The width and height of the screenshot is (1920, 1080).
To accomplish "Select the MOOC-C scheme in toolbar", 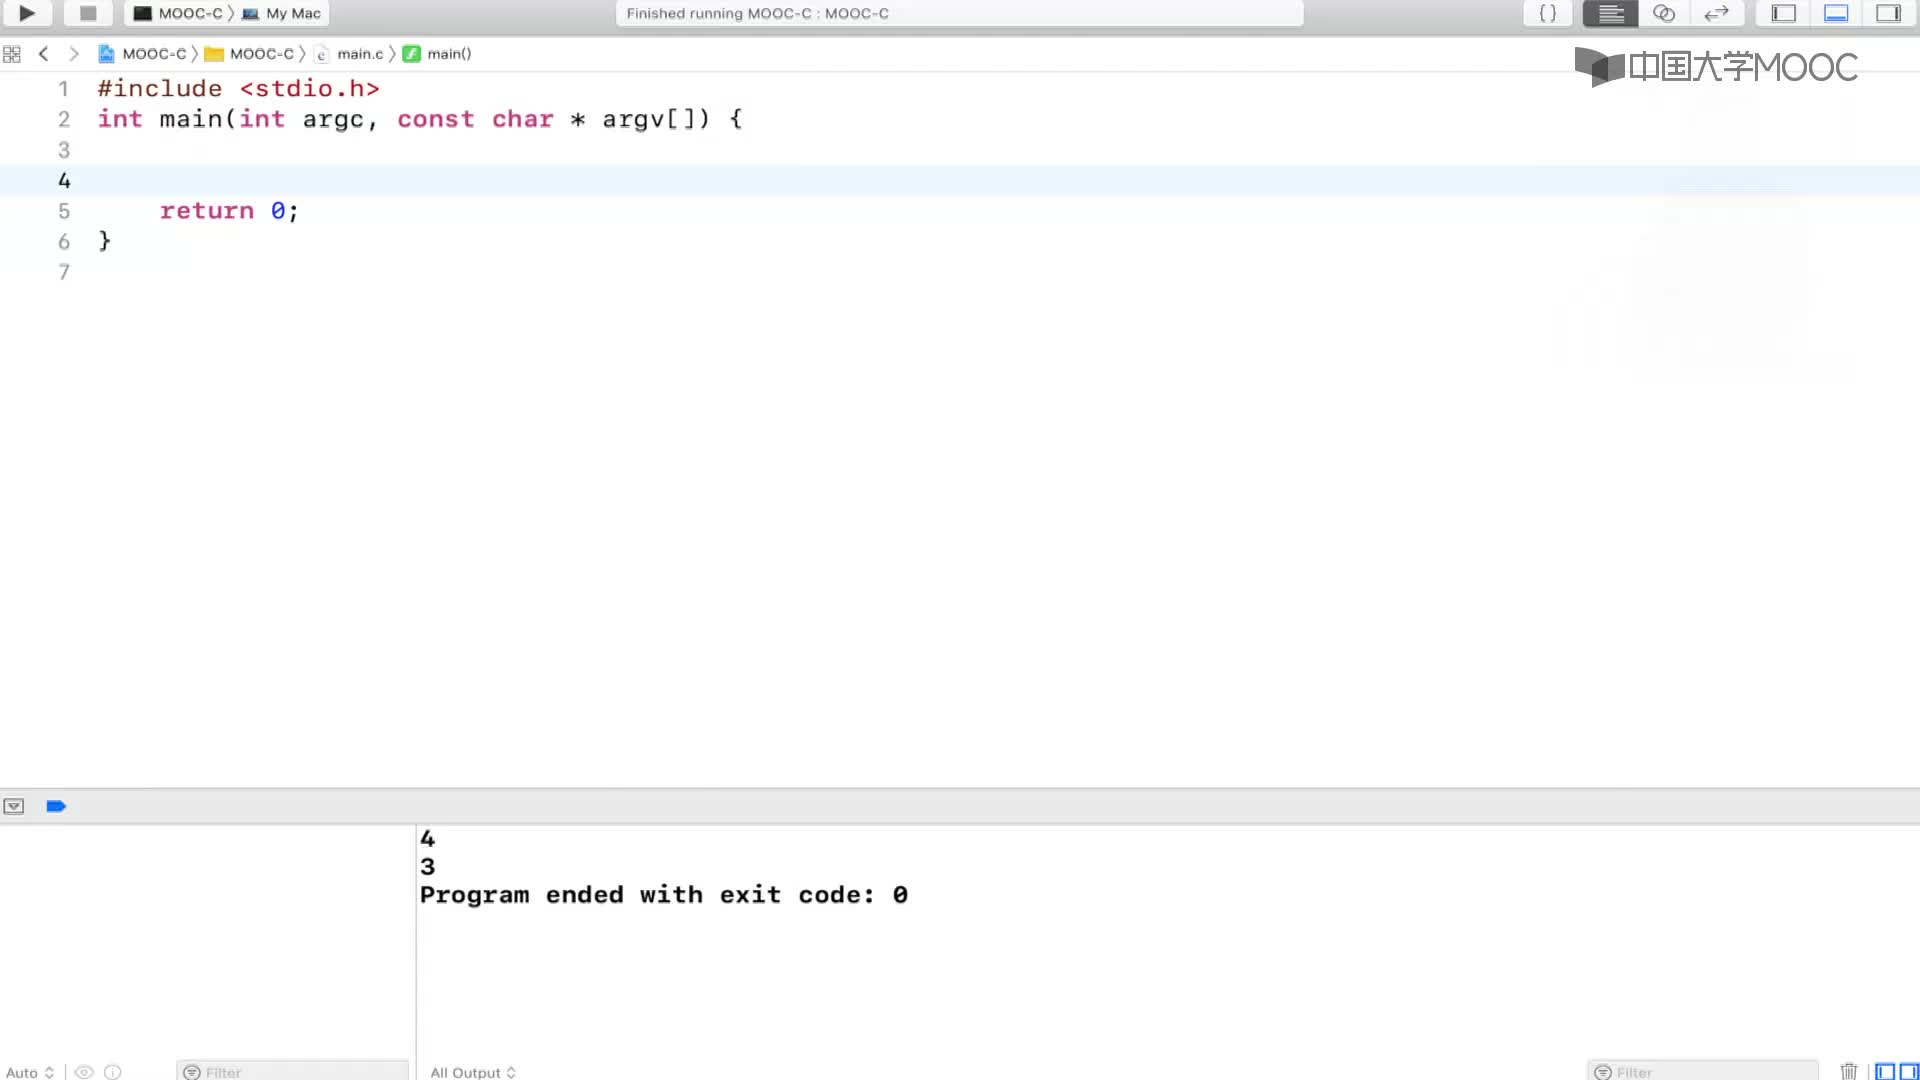I will pyautogui.click(x=179, y=13).
